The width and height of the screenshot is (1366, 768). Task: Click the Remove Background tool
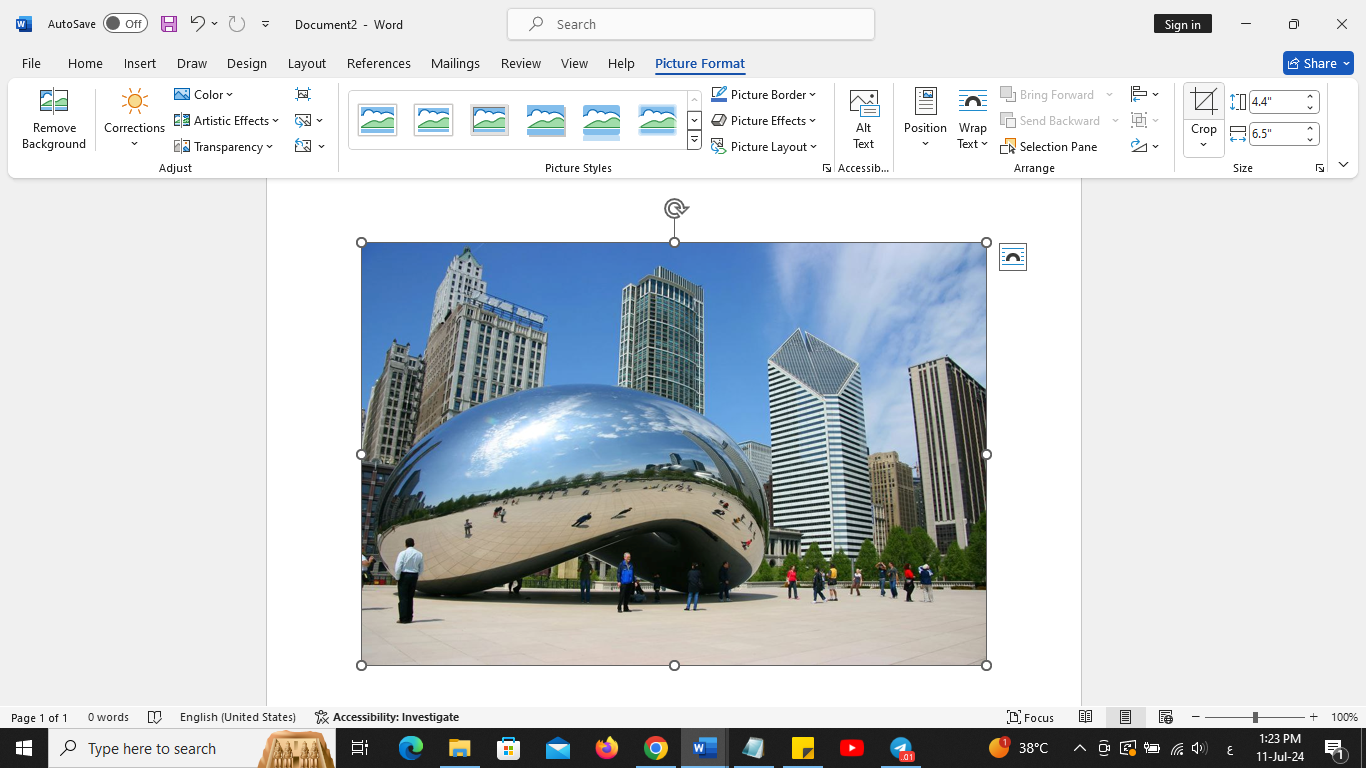[x=54, y=120]
